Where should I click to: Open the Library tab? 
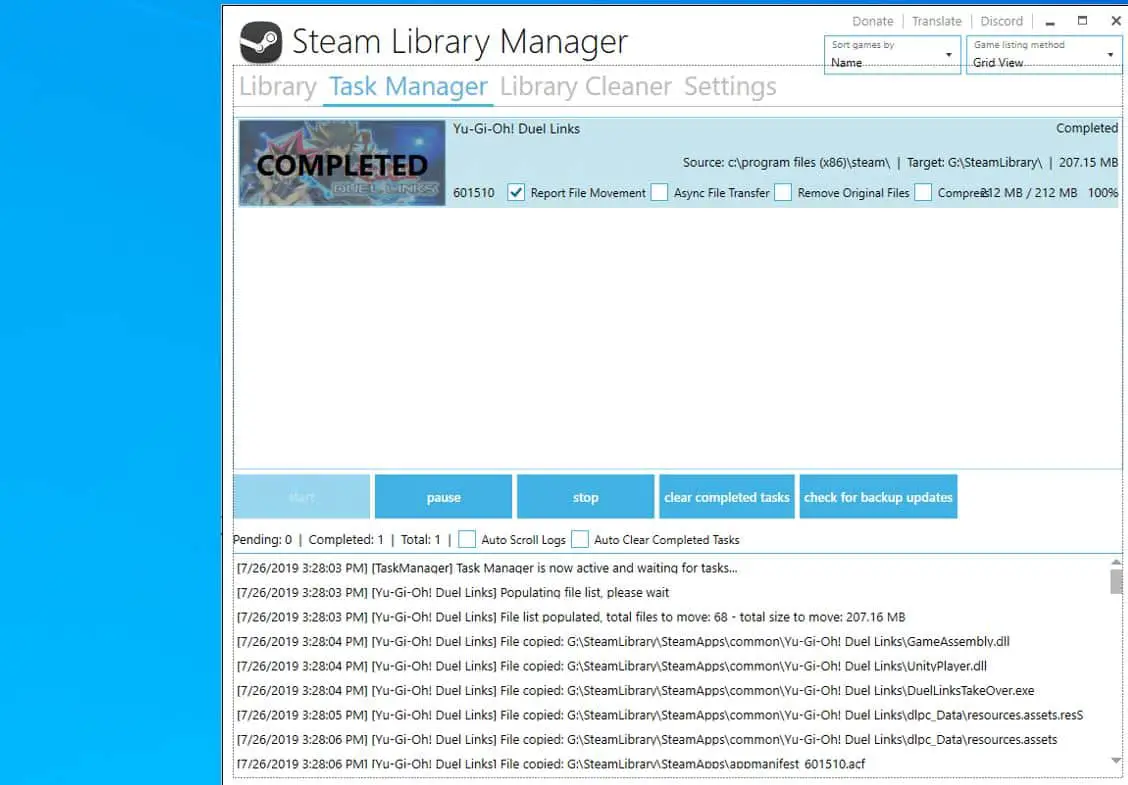point(278,86)
